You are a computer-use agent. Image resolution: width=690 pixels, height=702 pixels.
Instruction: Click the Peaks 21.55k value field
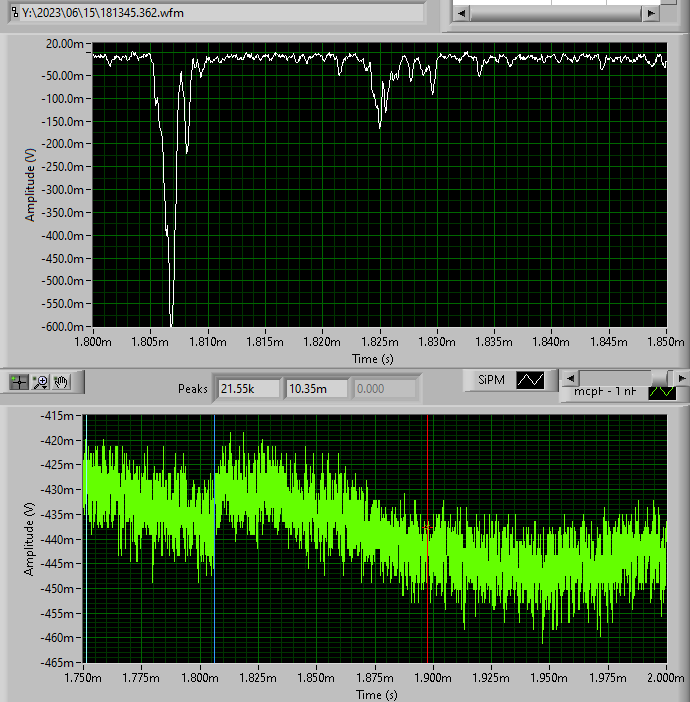pyautogui.click(x=248, y=388)
